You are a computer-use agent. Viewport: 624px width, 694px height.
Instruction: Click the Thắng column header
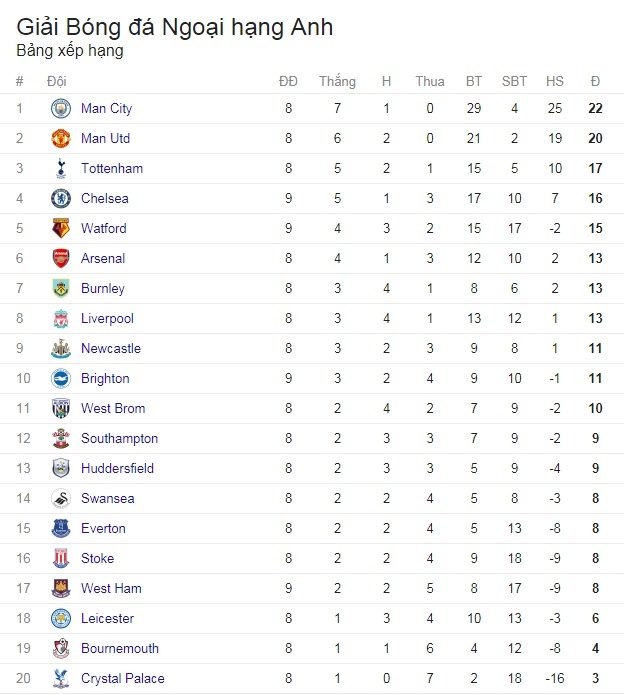[x=337, y=81]
